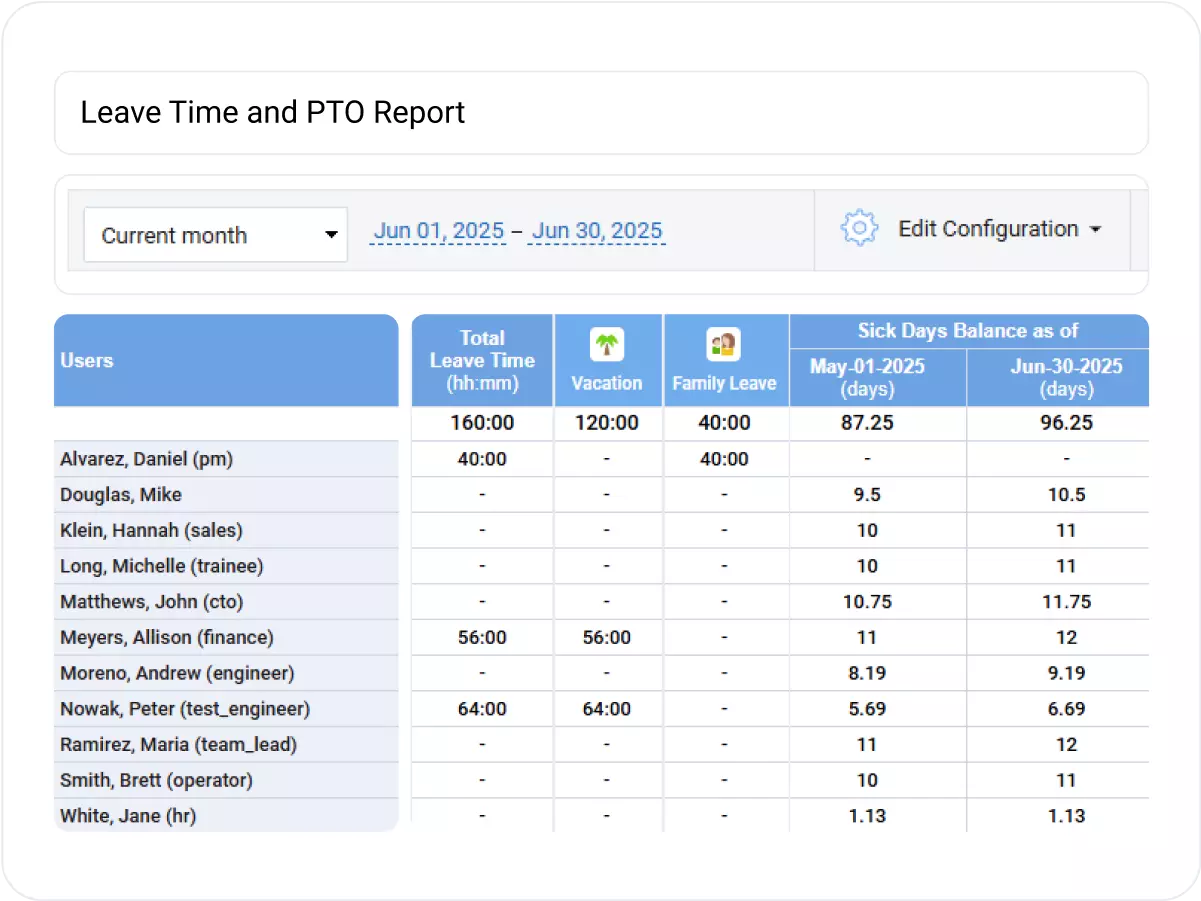Viewport: 1201px width, 901px height.
Task: Click the Total Leave Time column header
Action: 481,360
